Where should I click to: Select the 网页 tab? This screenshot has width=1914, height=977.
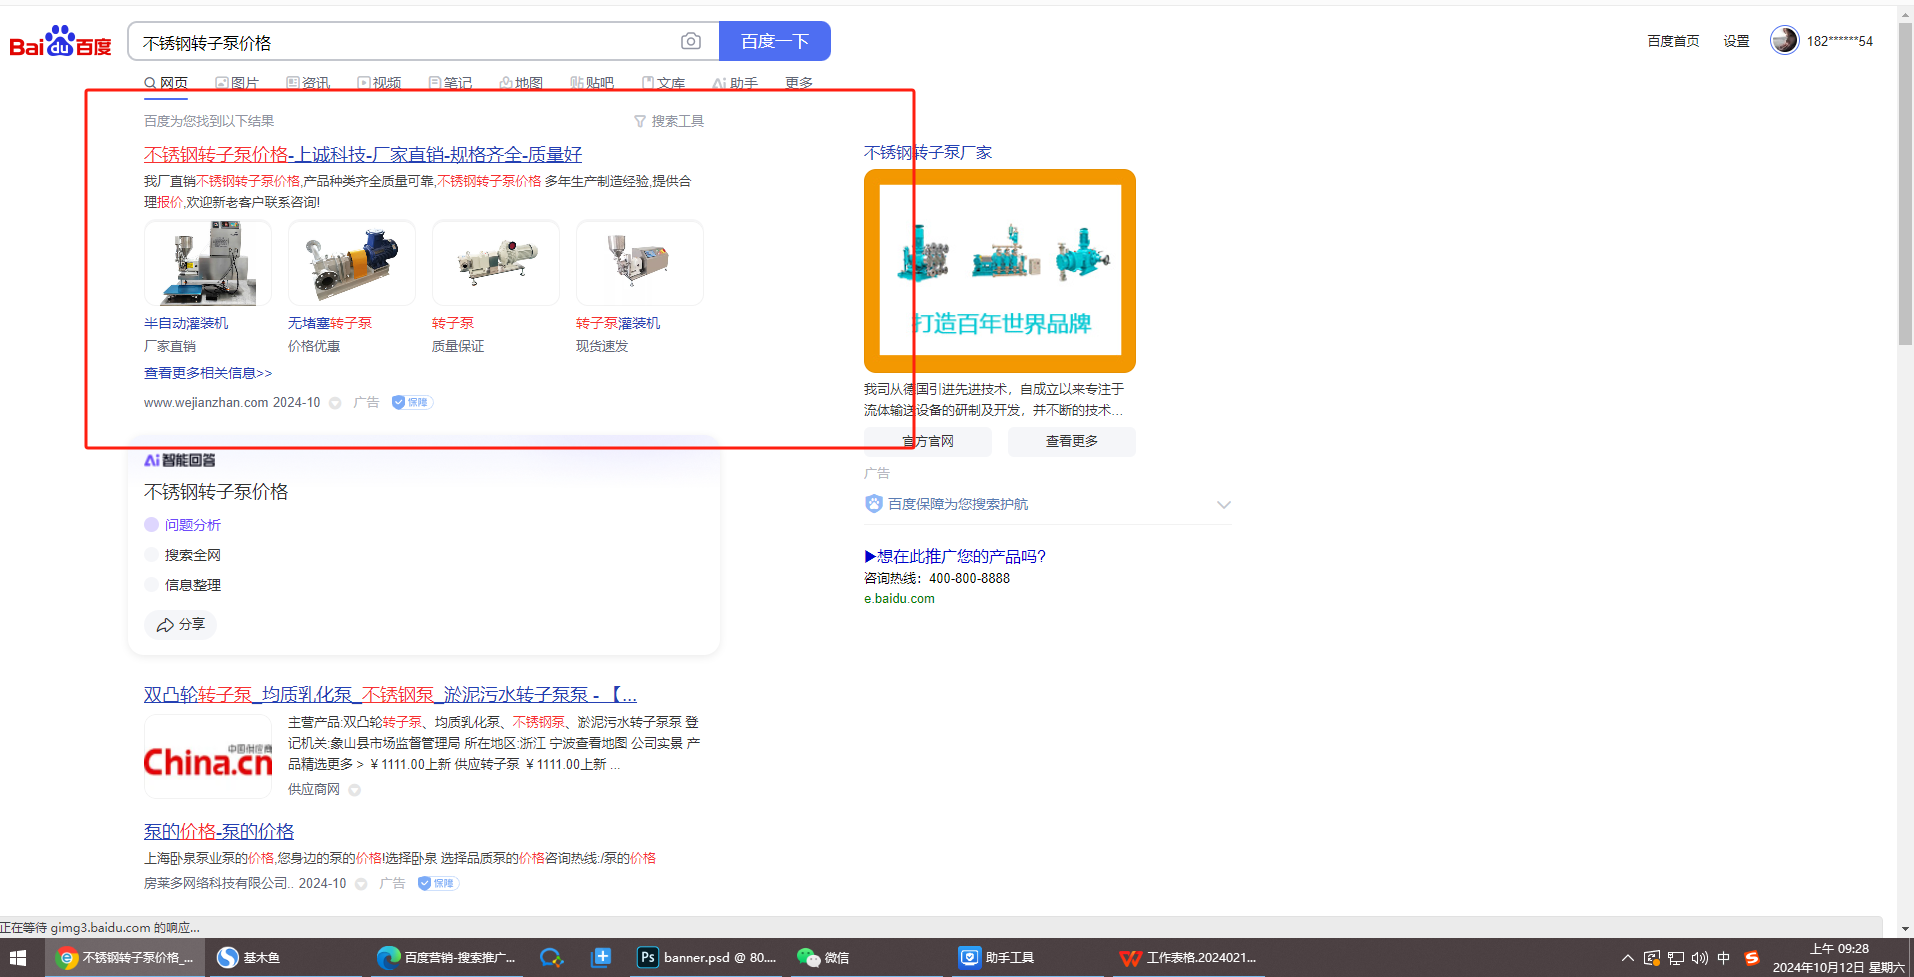[x=166, y=83]
